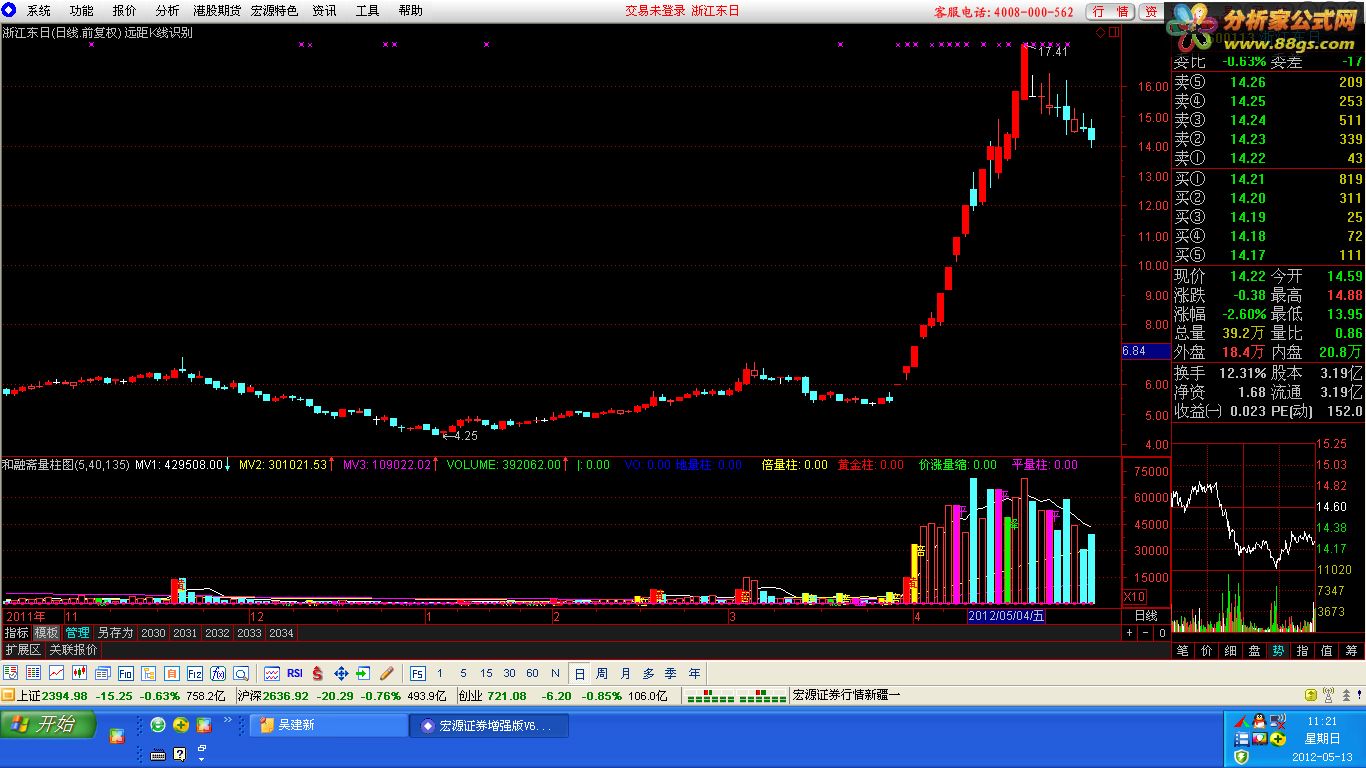Click the F12 trading icon
The image size is (1366, 768).
(x=195, y=673)
